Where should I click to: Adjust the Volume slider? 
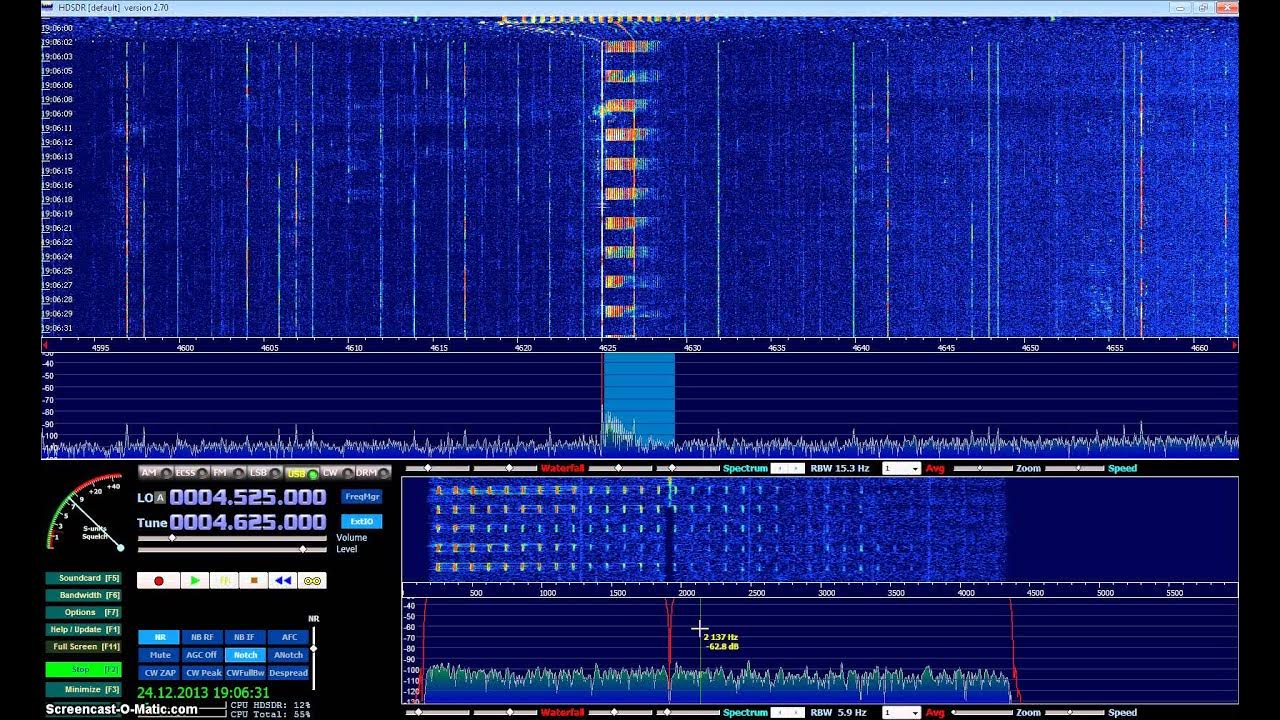click(x=232, y=538)
